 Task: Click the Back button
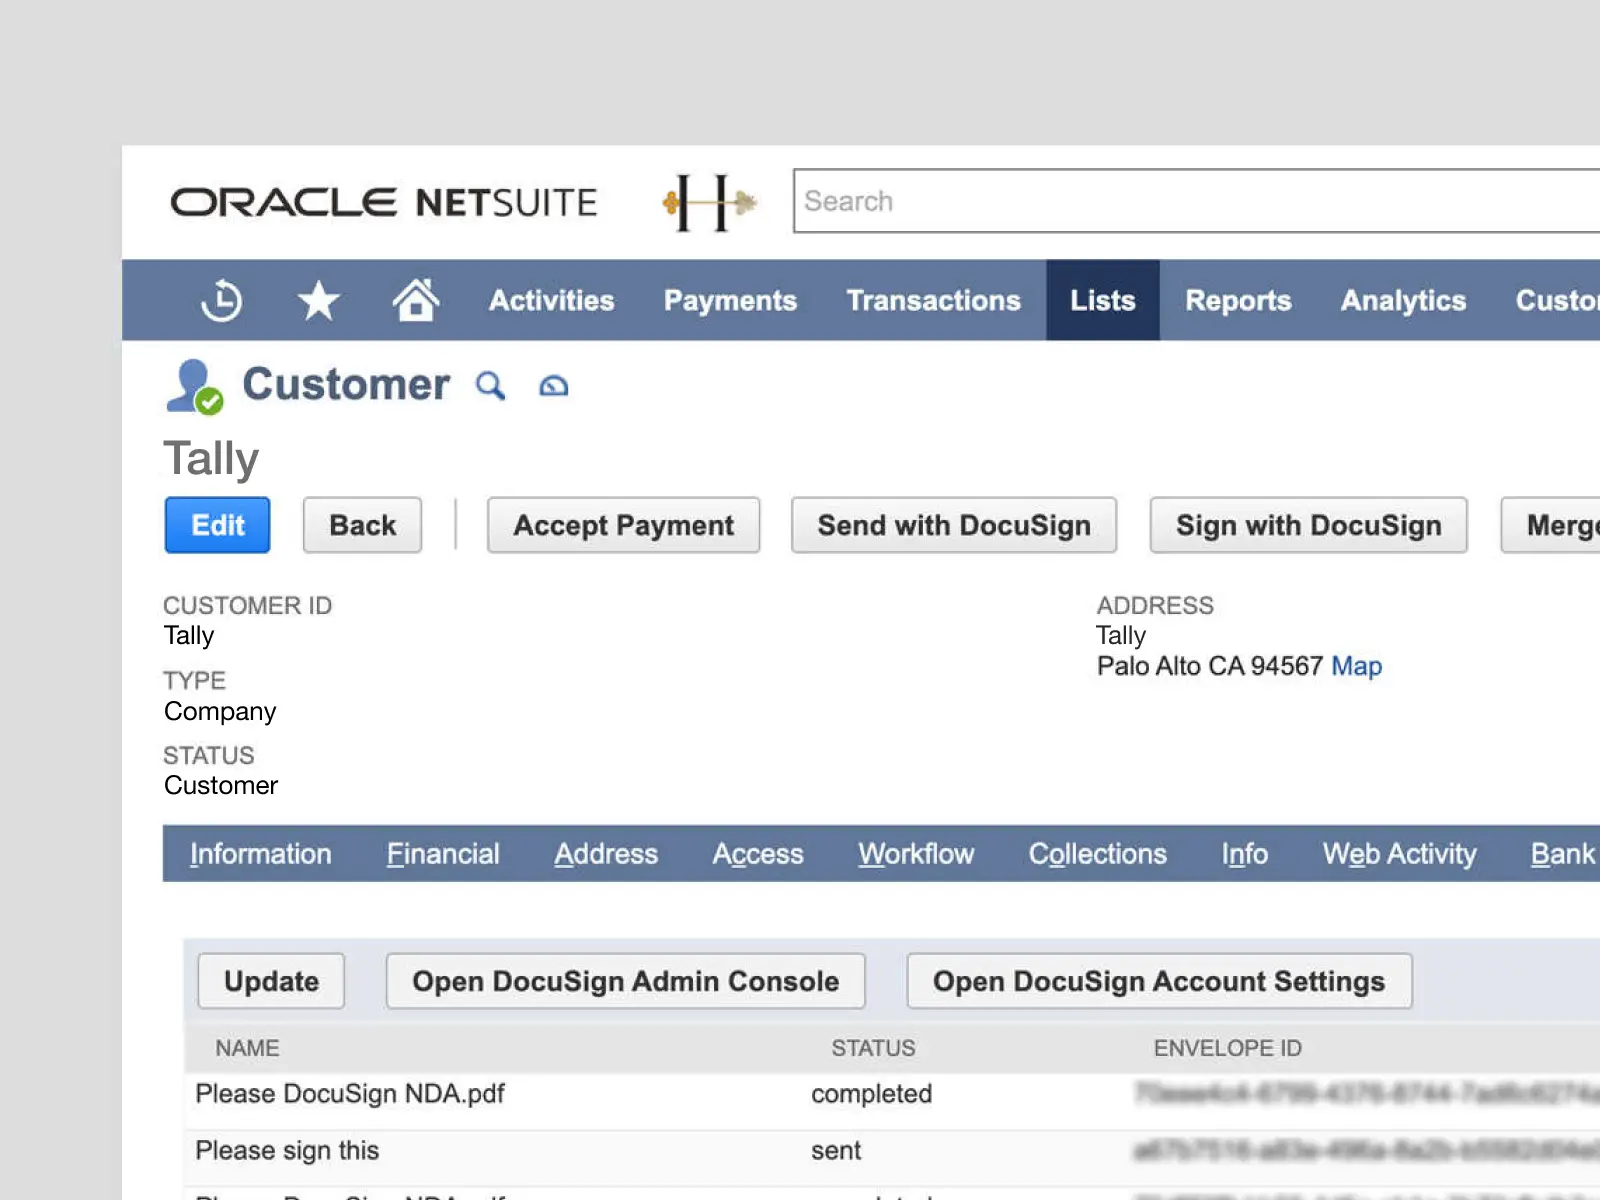pyautogui.click(x=363, y=525)
